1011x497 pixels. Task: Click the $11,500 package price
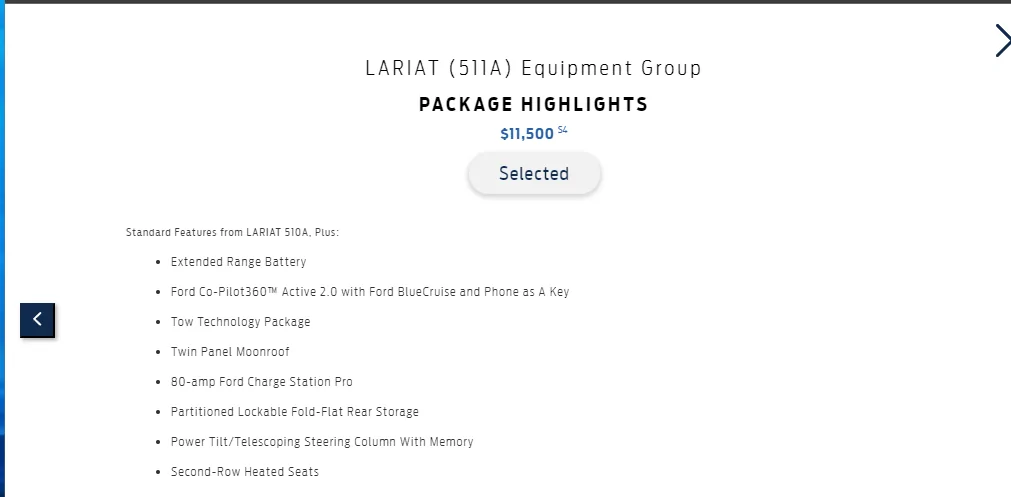coord(527,134)
